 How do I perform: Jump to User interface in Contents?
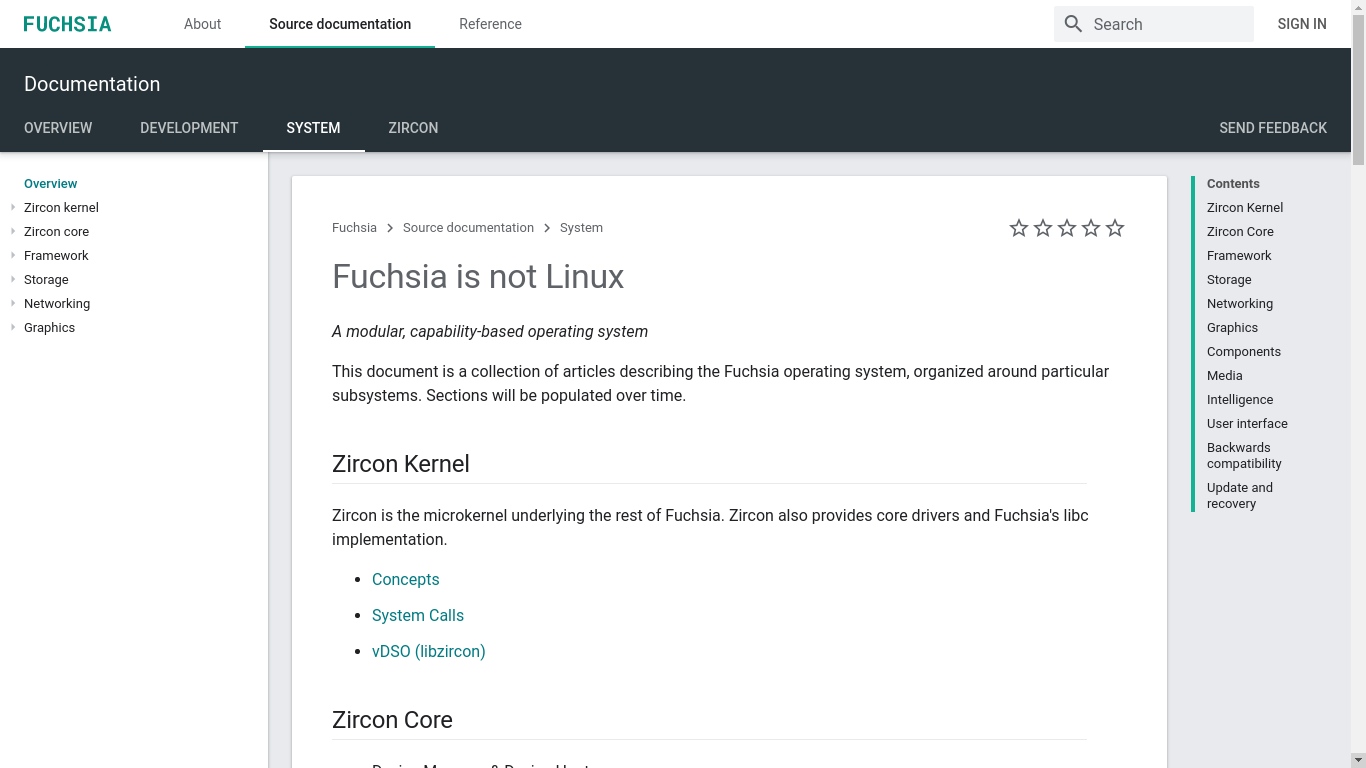[x=1247, y=424]
